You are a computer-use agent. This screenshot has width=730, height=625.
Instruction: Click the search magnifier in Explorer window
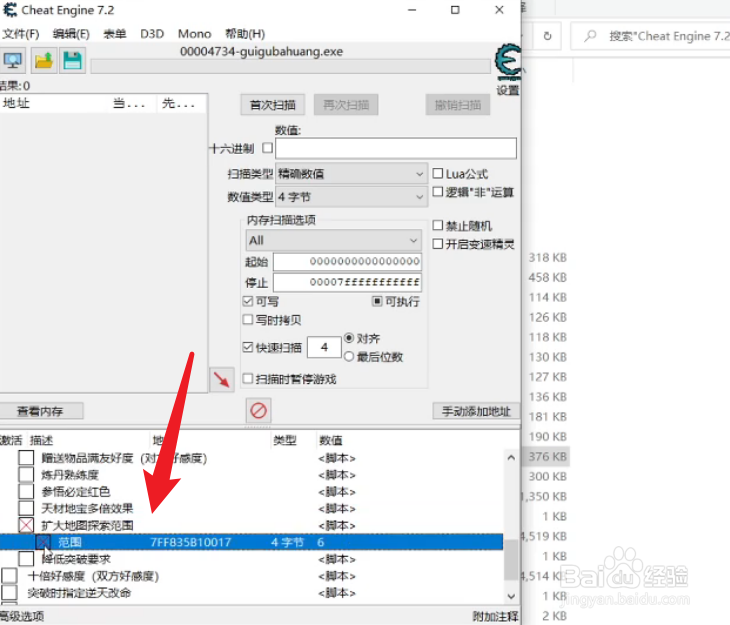(590, 36)
